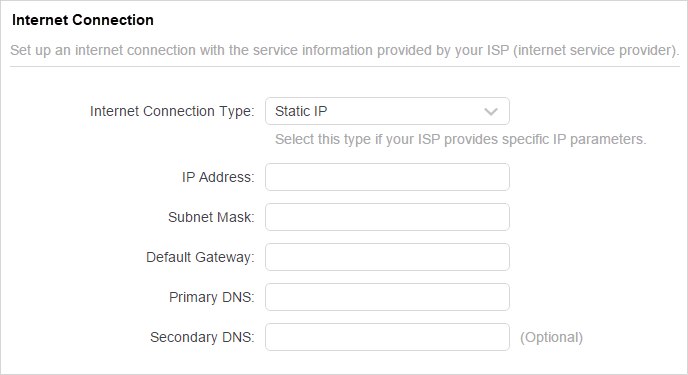
Task: Open the Internet Connection Type dropdown
Action: 387,111
